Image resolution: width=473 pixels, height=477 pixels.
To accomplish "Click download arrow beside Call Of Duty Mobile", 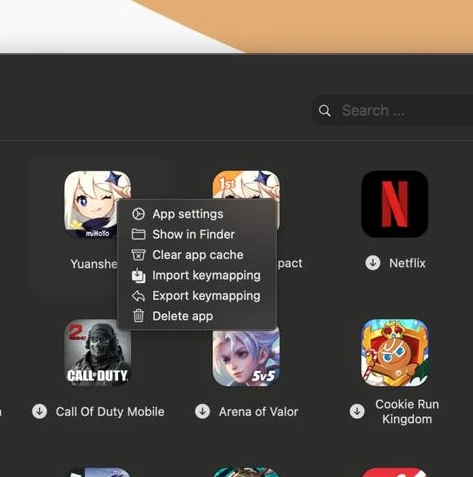I will (x=40, y=411).
